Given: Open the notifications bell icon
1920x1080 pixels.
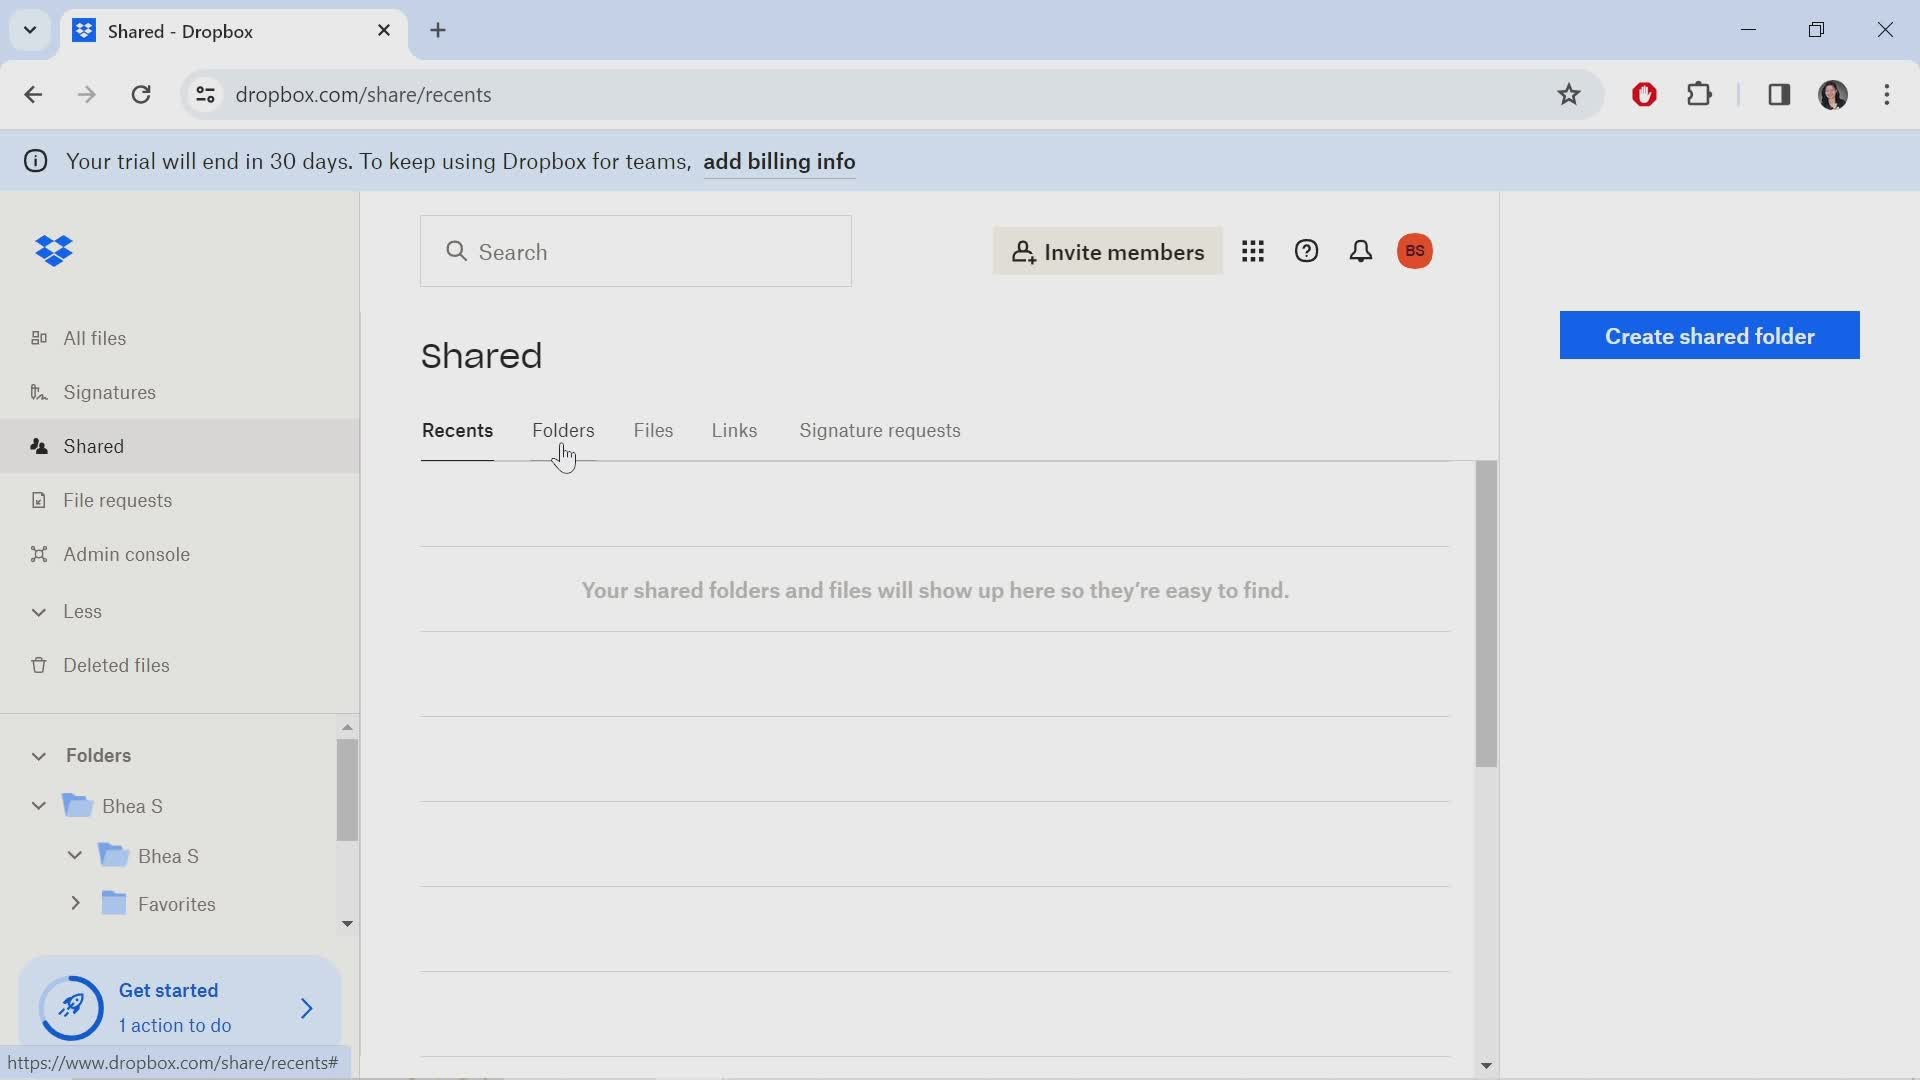Looking at the screenshot, I should [x=1358, y=251].
